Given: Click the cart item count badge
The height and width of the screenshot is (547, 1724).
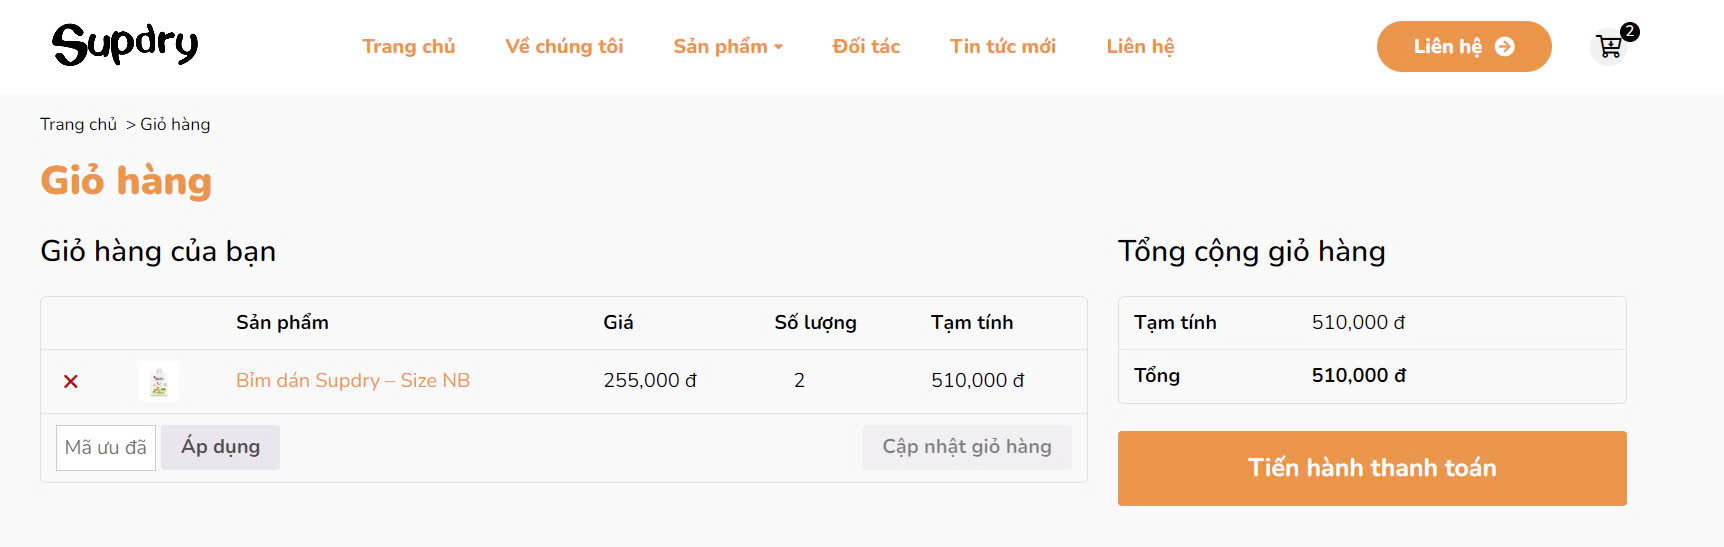Looking at the screenshot, I should [x=1629, y=32].
